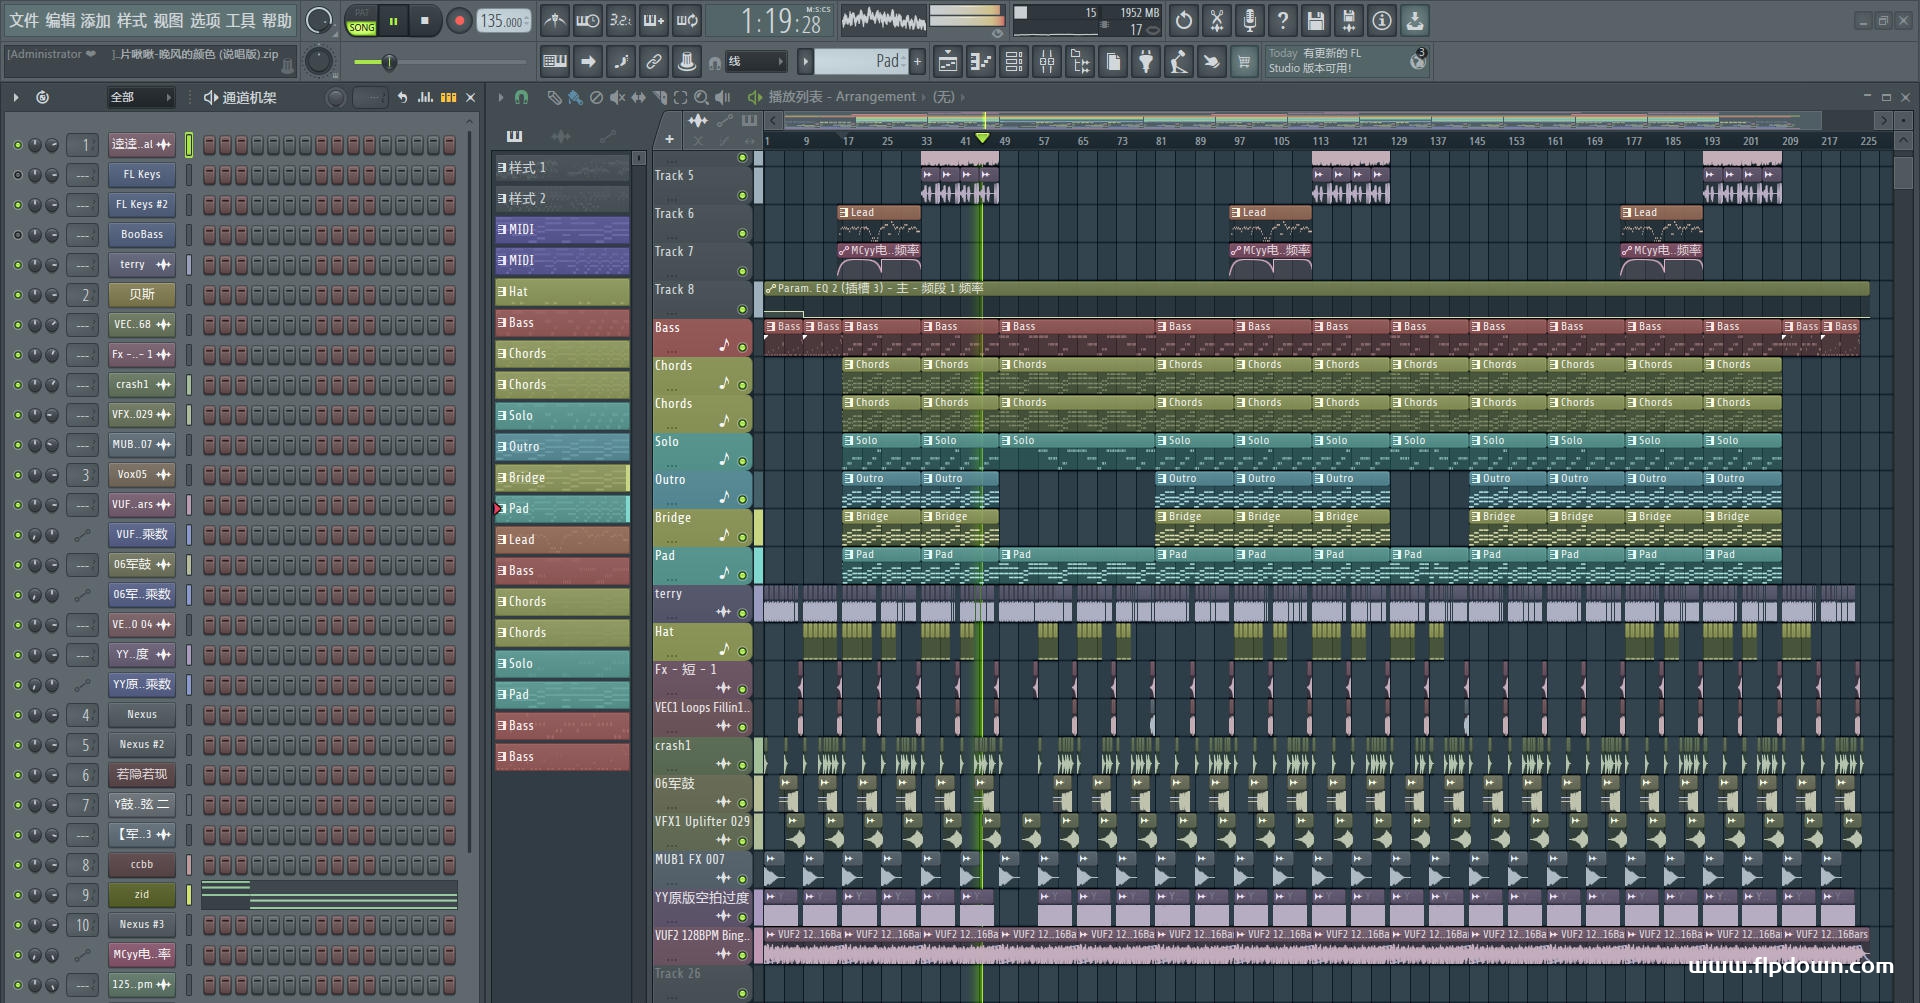1920x1003 pixels.
Task: Toggle the magnet snap icon in playlist
Action: coord(521,97)
